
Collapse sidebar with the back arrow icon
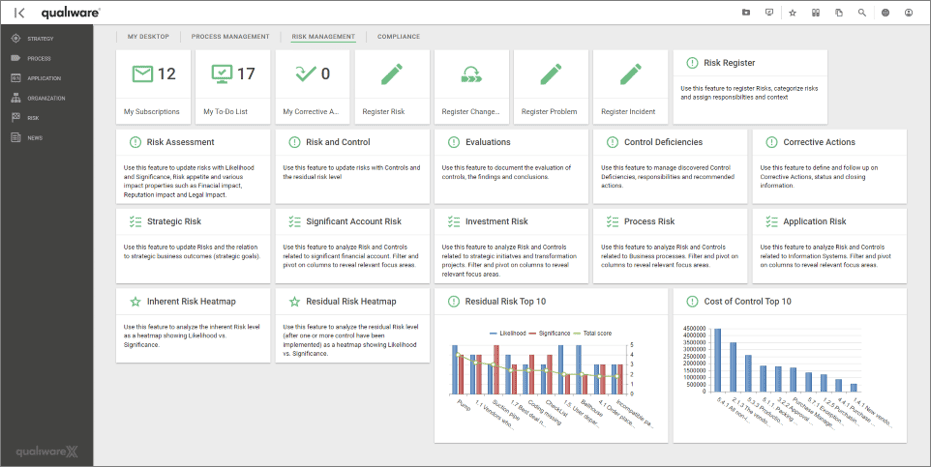coord(19,12)
